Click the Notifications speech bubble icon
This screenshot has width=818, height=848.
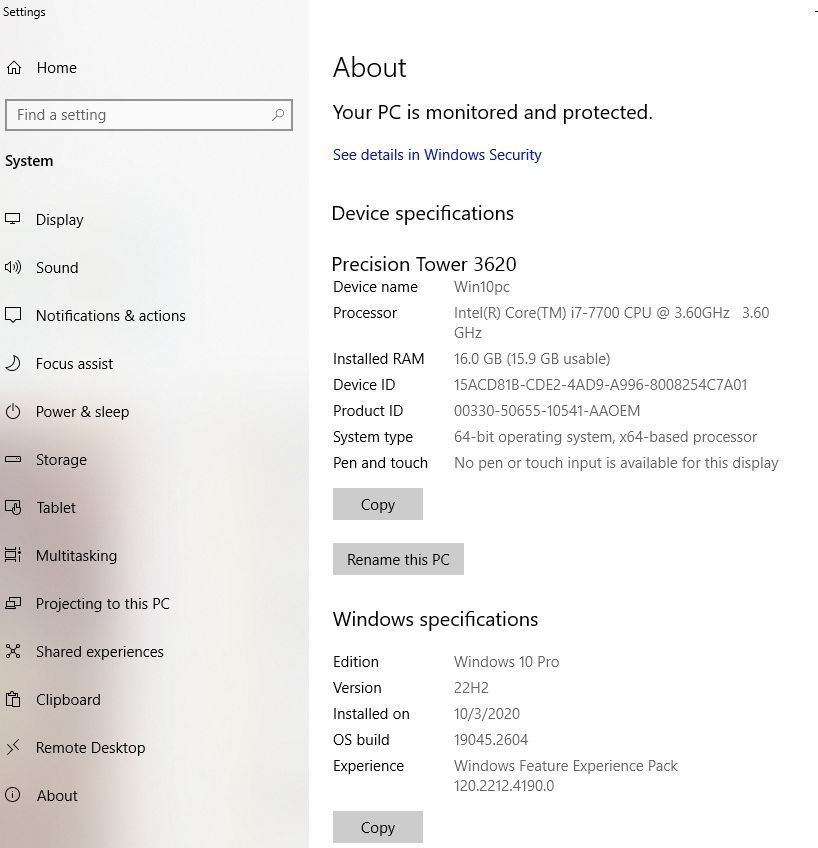pos(13,315)
